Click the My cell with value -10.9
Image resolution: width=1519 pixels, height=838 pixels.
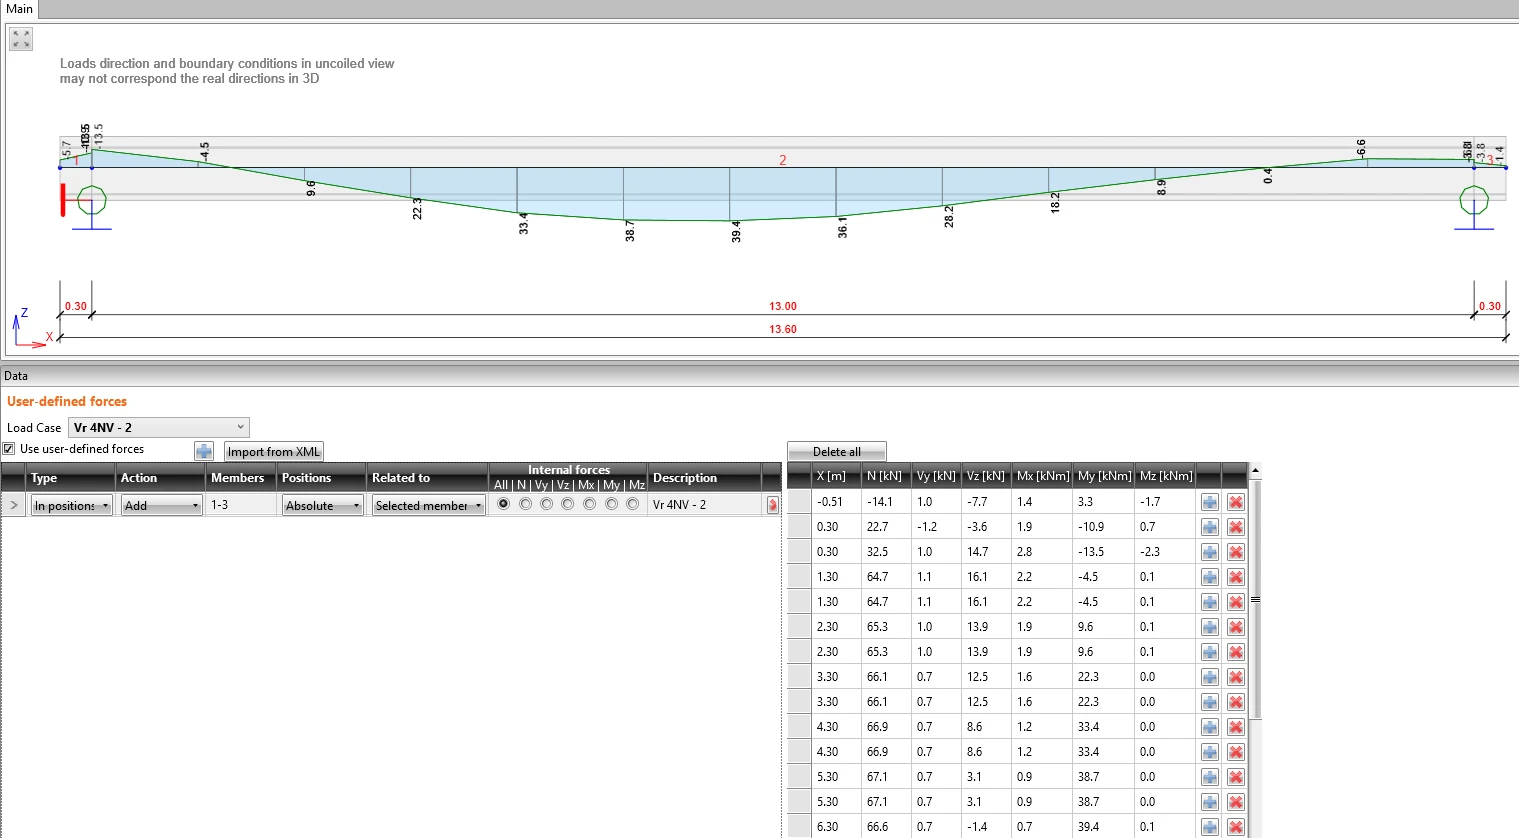1104,527
